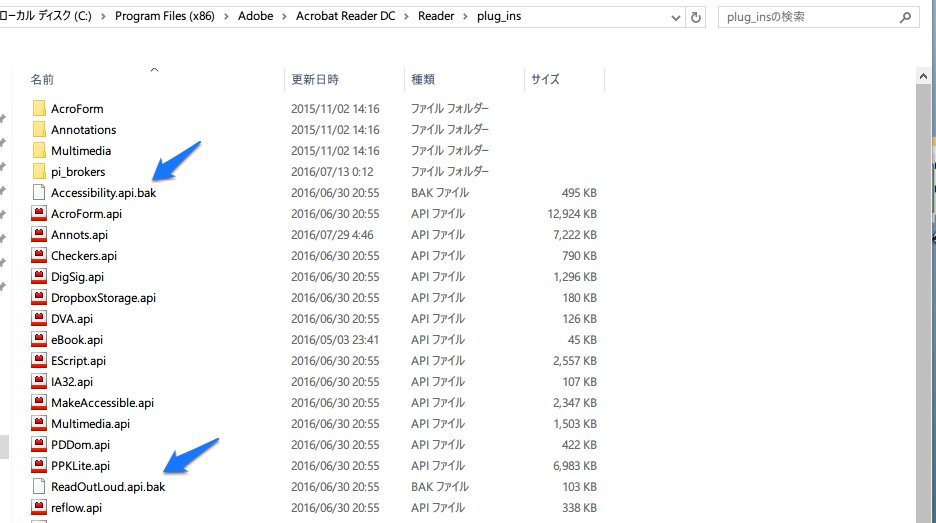This screenshot has width=936, height=523.
Task: Select the Accessibility.api.bak file name
Action: click(x=103, y=193)
